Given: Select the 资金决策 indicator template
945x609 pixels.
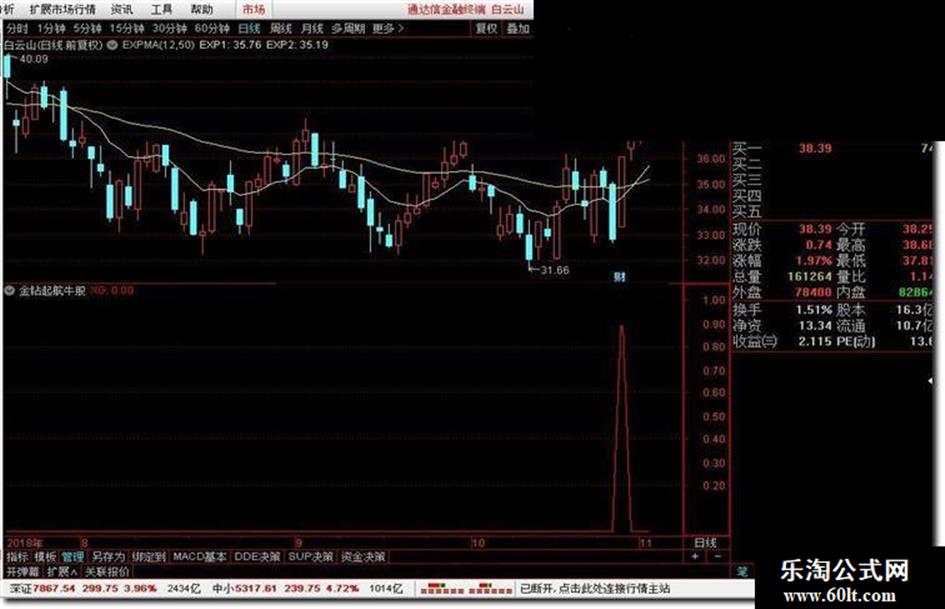Looking at the screenshot, I should 363,557.
